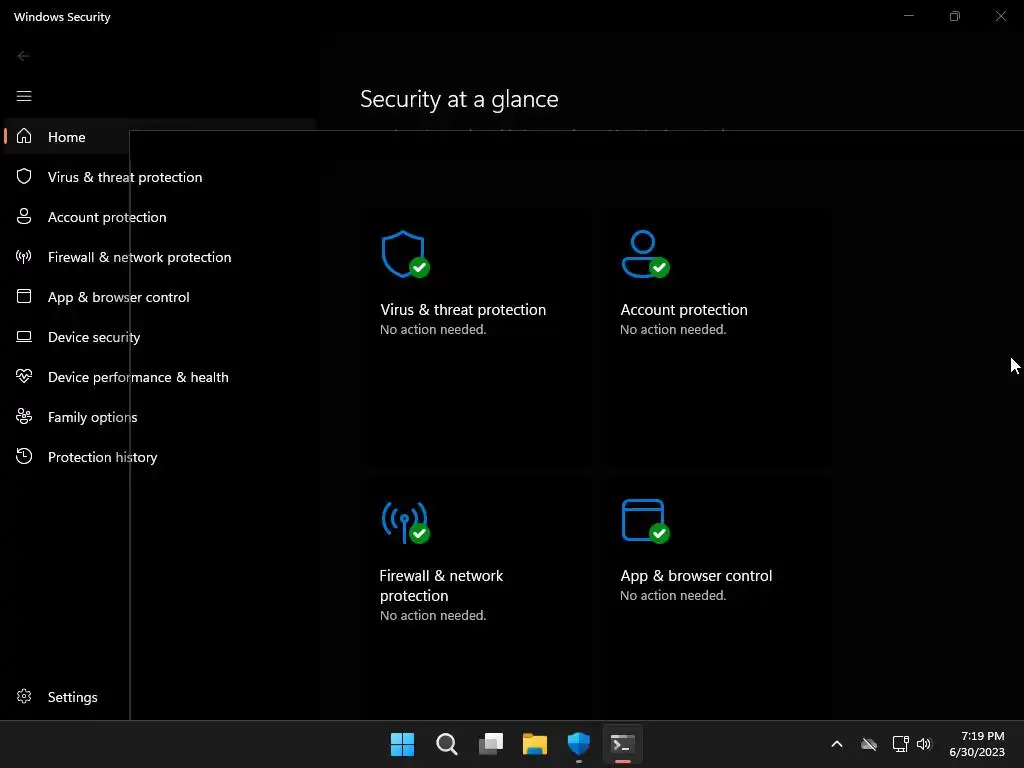Screen dimensions: 1024x768
Task: Click the back arrow icon
Action: (x=23, y=56)
